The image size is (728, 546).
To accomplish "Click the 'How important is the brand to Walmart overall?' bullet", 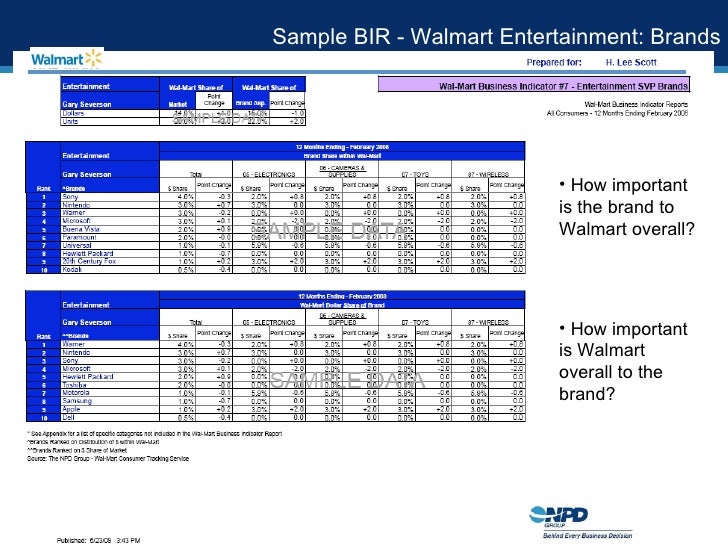I will pos(627,207).
